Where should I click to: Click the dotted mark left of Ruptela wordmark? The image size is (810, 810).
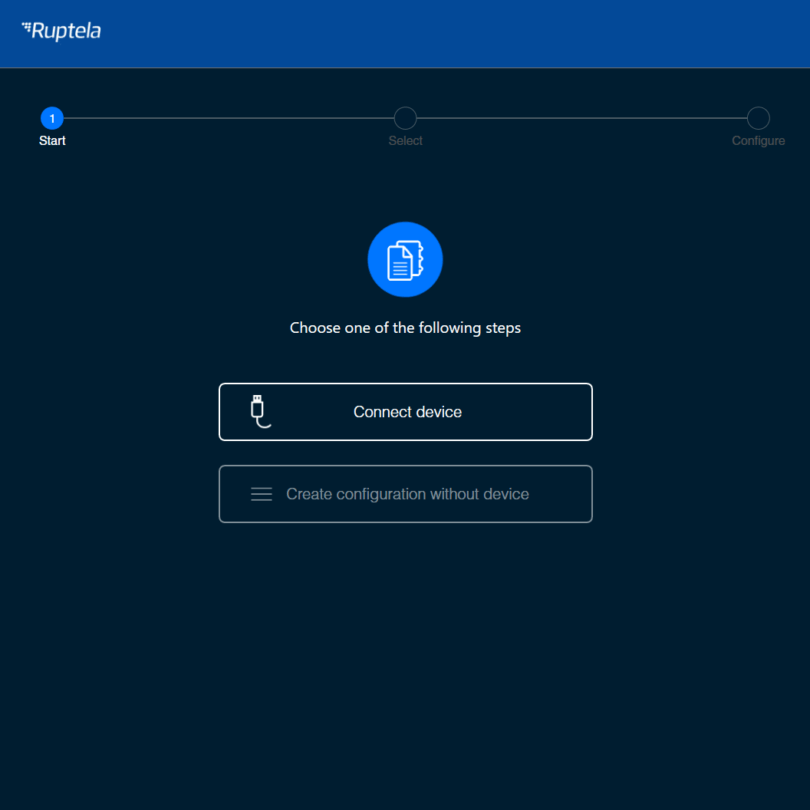click(26, 27)
